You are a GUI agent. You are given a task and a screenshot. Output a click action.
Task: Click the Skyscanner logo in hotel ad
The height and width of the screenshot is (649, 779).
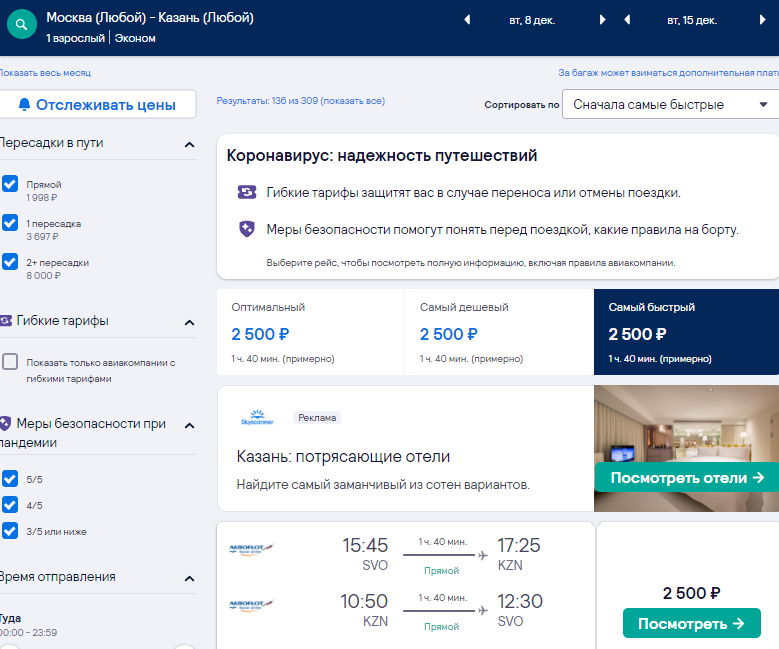point(257,417)
